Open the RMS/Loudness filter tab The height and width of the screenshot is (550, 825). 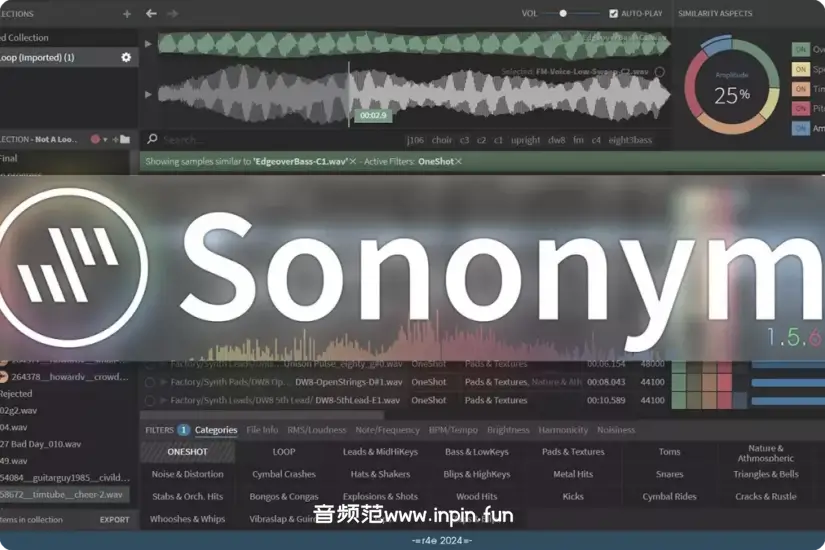(317, 430)
